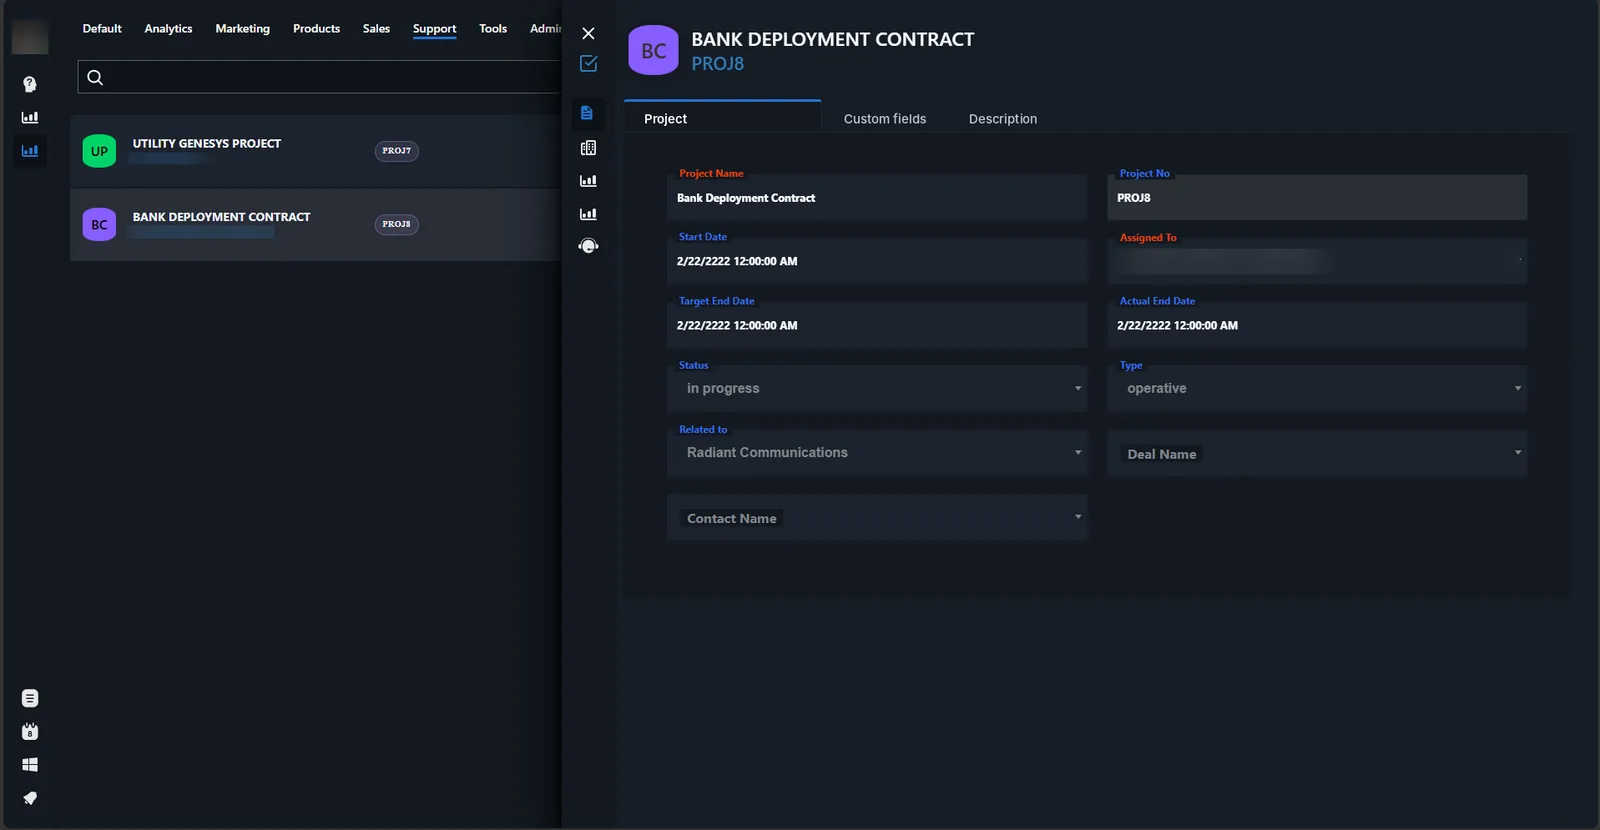Click the magnifier search icon
The height and width of the screenshot is (830, 1600).
coord(95,77)
